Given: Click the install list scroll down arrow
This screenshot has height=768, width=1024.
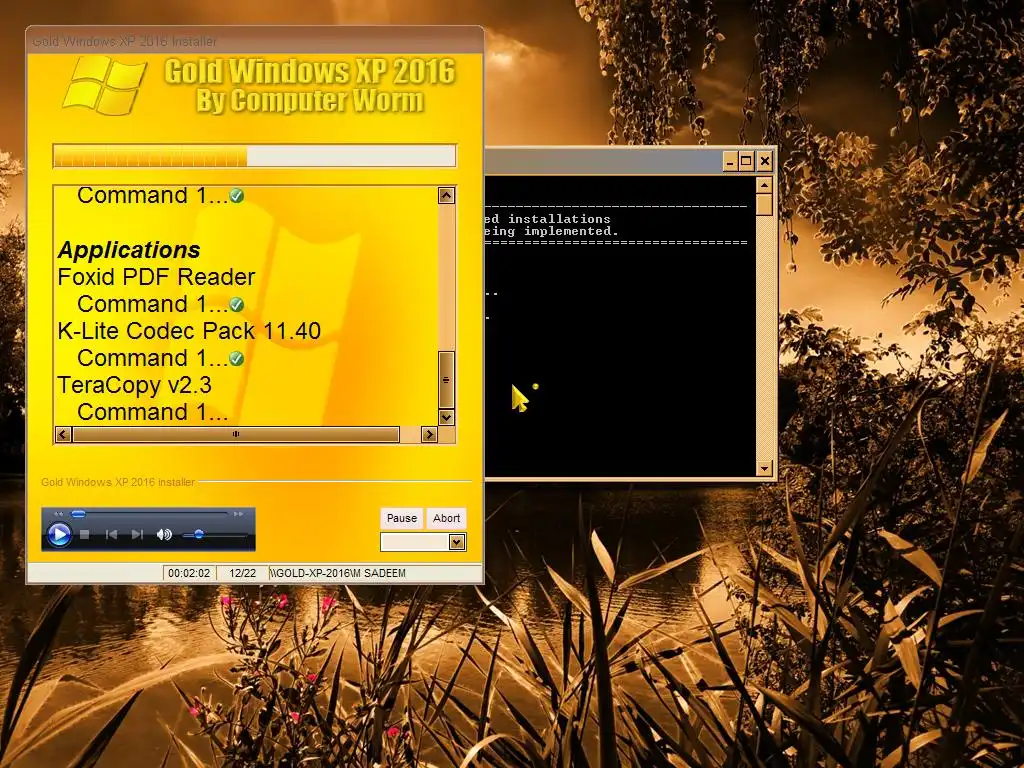Looking at the screenshot, I should pos(446,417).
